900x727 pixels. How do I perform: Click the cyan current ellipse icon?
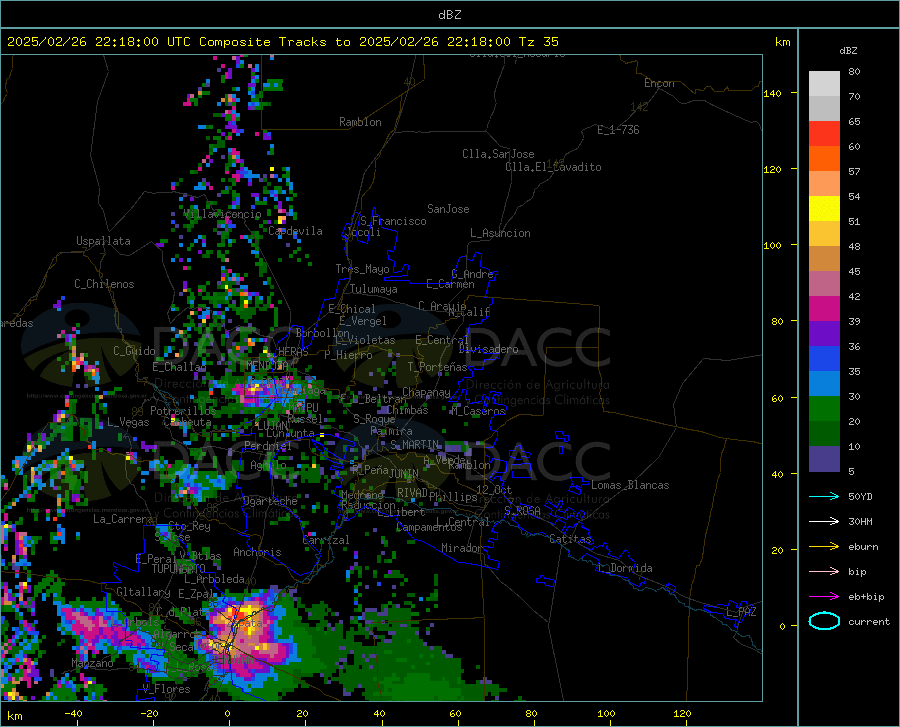[x=824, y=621]
